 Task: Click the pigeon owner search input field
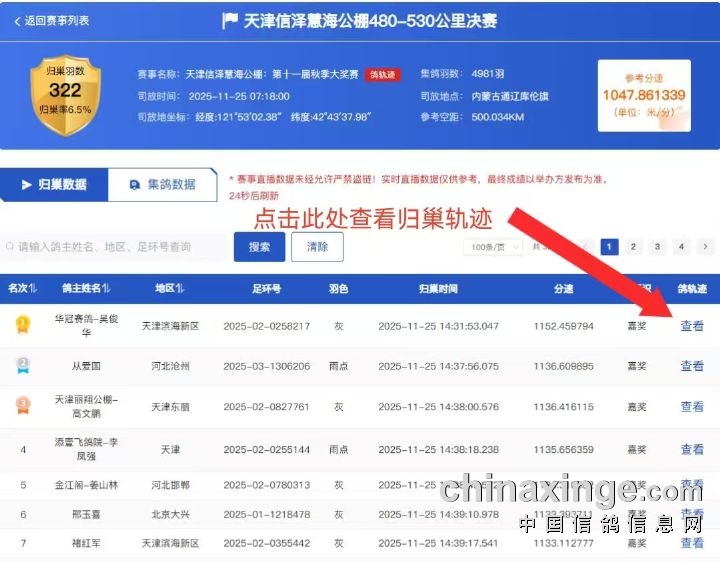pyautogui.click(x=115, y=246)
